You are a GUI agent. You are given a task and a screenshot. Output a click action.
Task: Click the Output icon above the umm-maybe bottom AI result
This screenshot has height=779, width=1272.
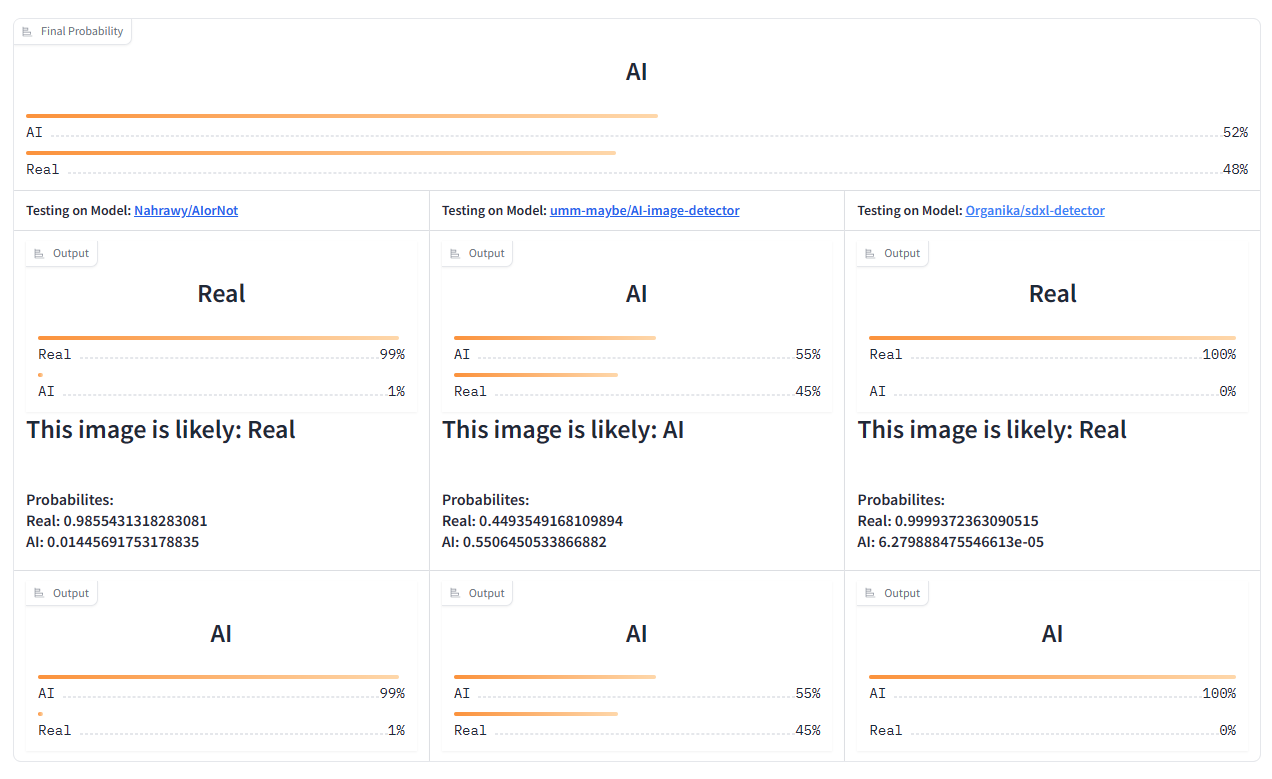coord(455,594)
